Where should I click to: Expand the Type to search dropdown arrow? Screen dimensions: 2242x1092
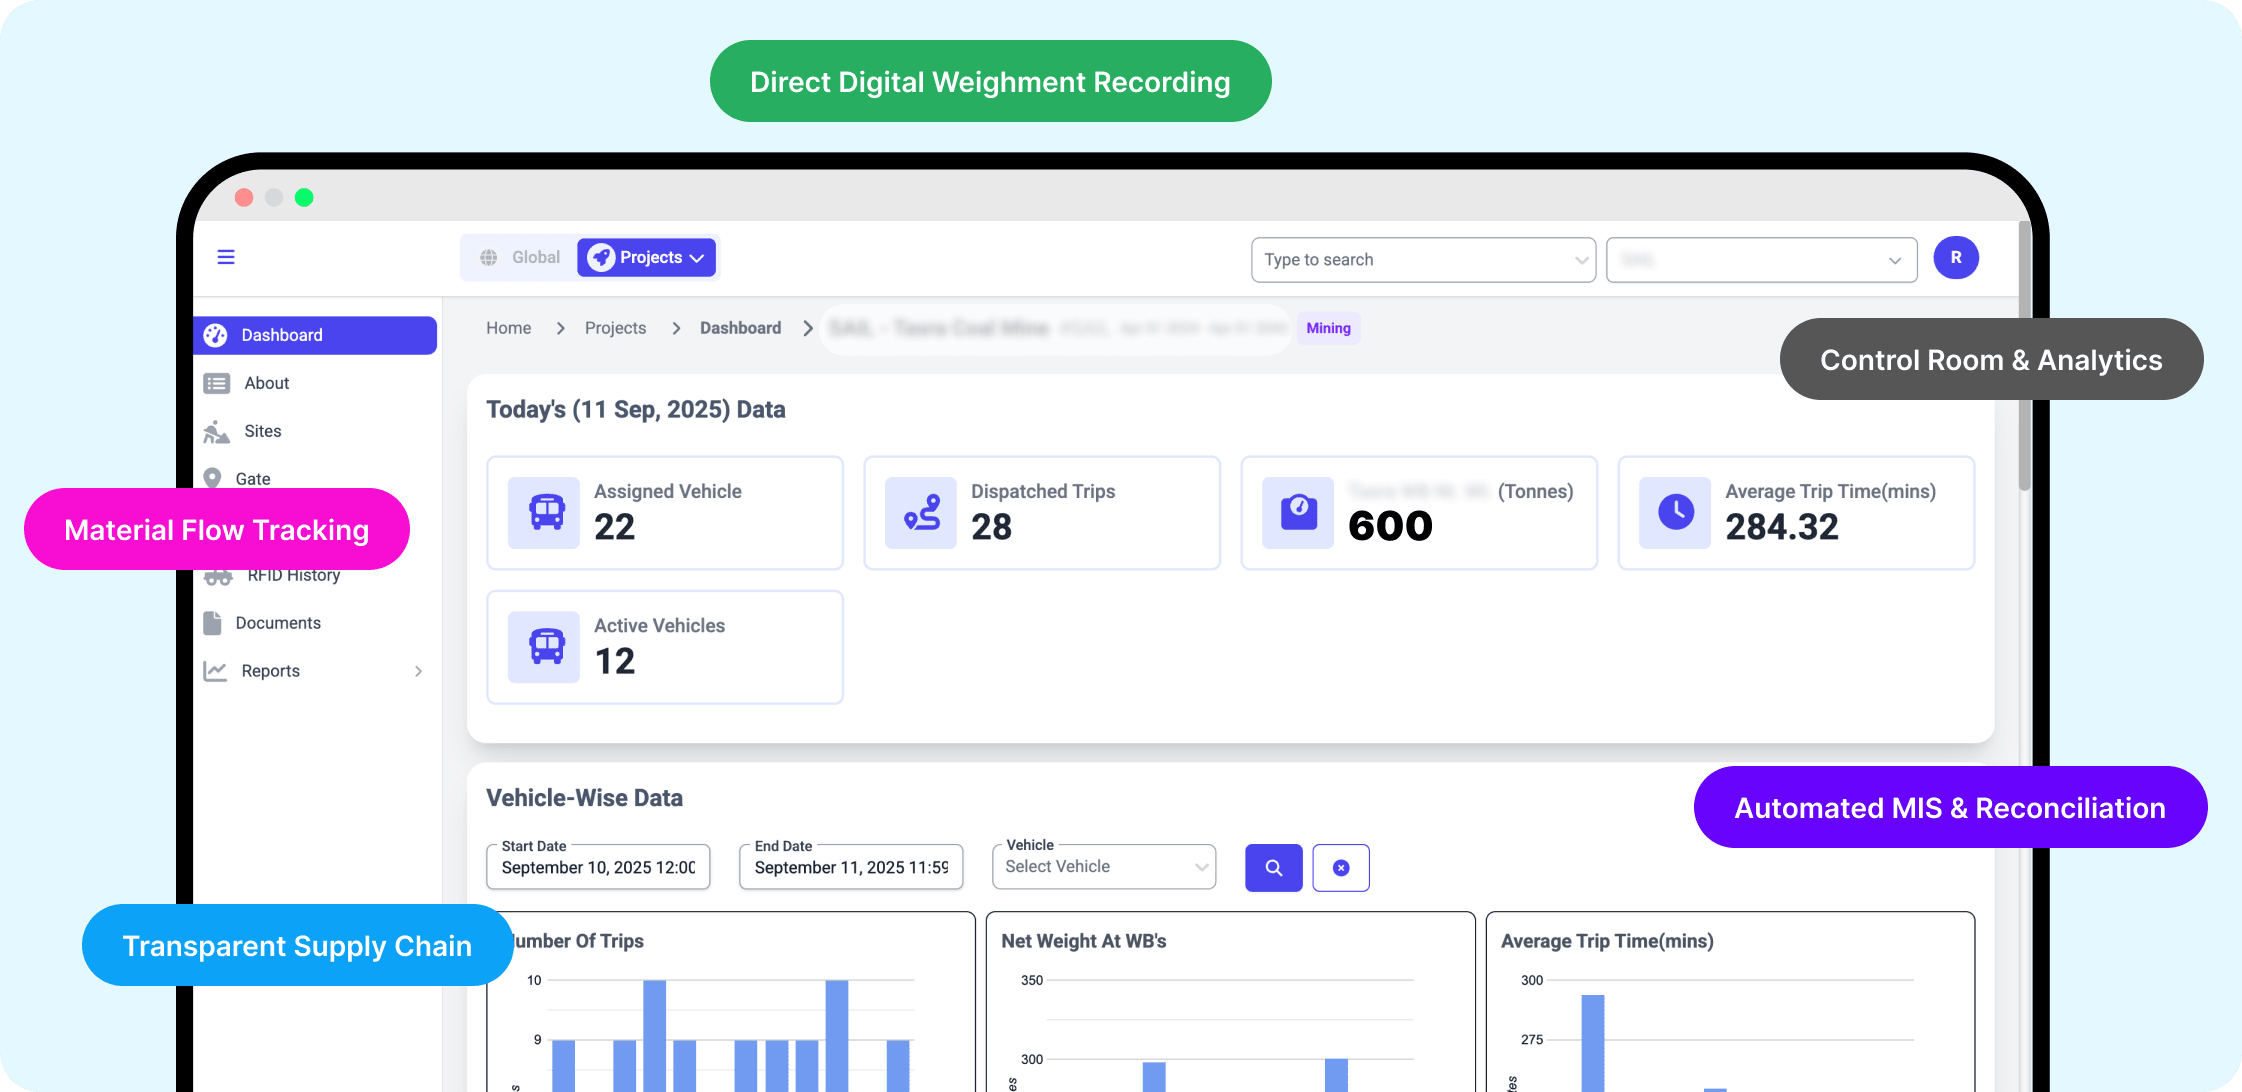point(1581,261)
